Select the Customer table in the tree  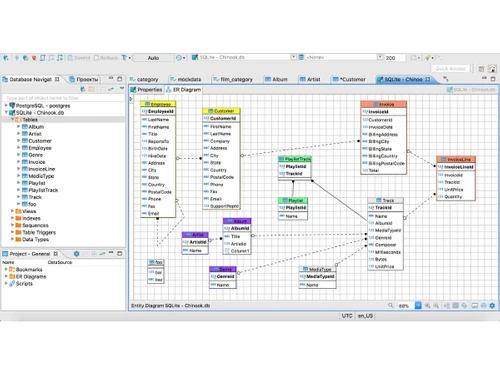coord(40,141)
